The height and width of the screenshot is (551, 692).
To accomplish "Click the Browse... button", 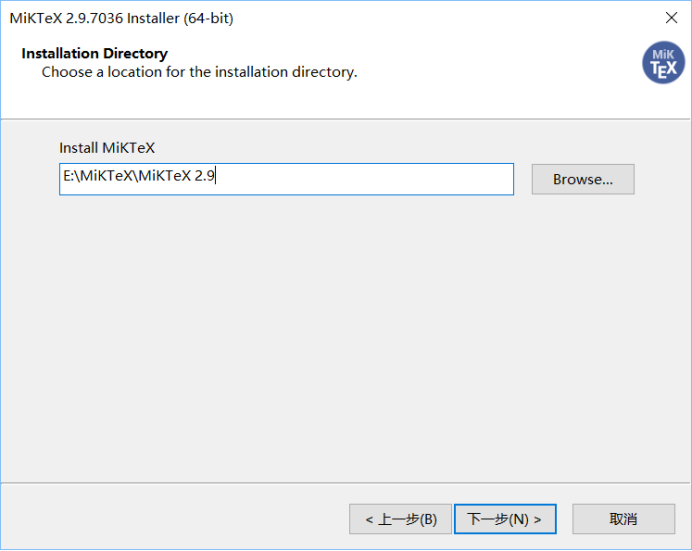I will (x=583, y=179).
